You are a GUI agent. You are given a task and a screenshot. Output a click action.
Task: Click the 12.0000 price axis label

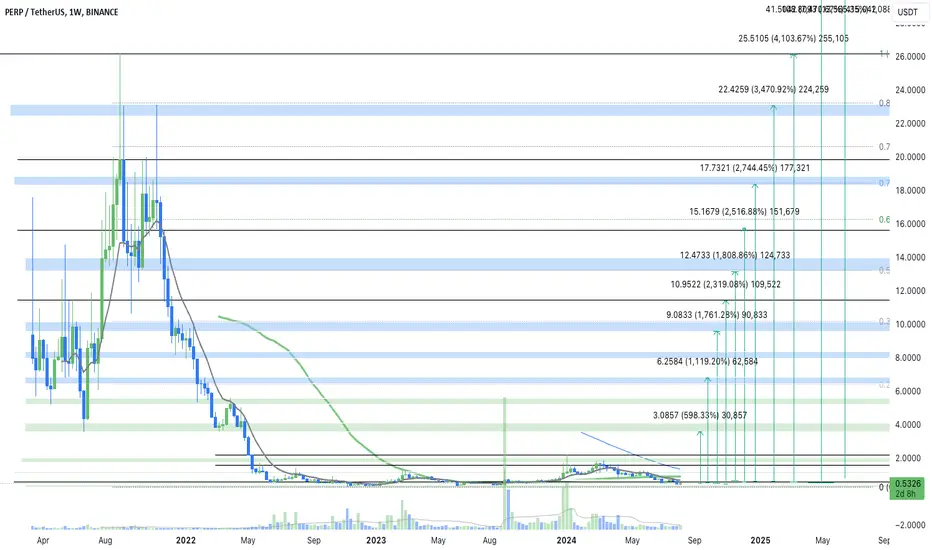(909, 291)
